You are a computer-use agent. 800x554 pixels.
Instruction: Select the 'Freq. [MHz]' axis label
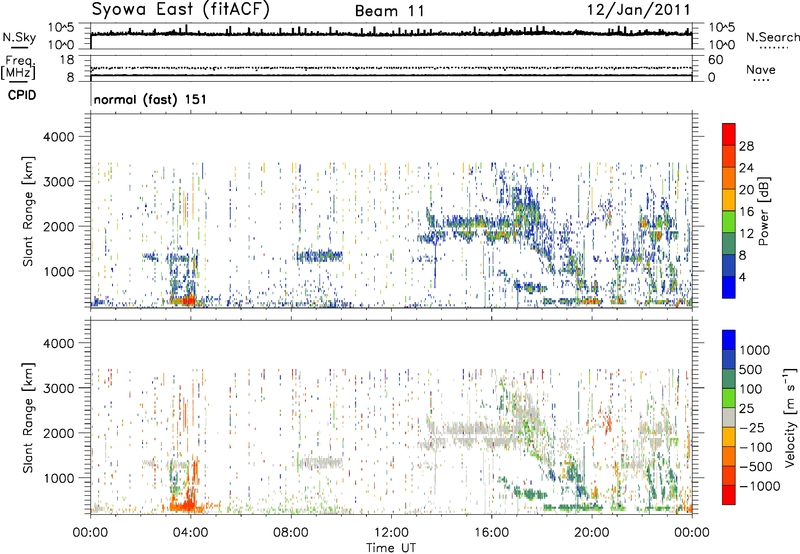point(19,68)
